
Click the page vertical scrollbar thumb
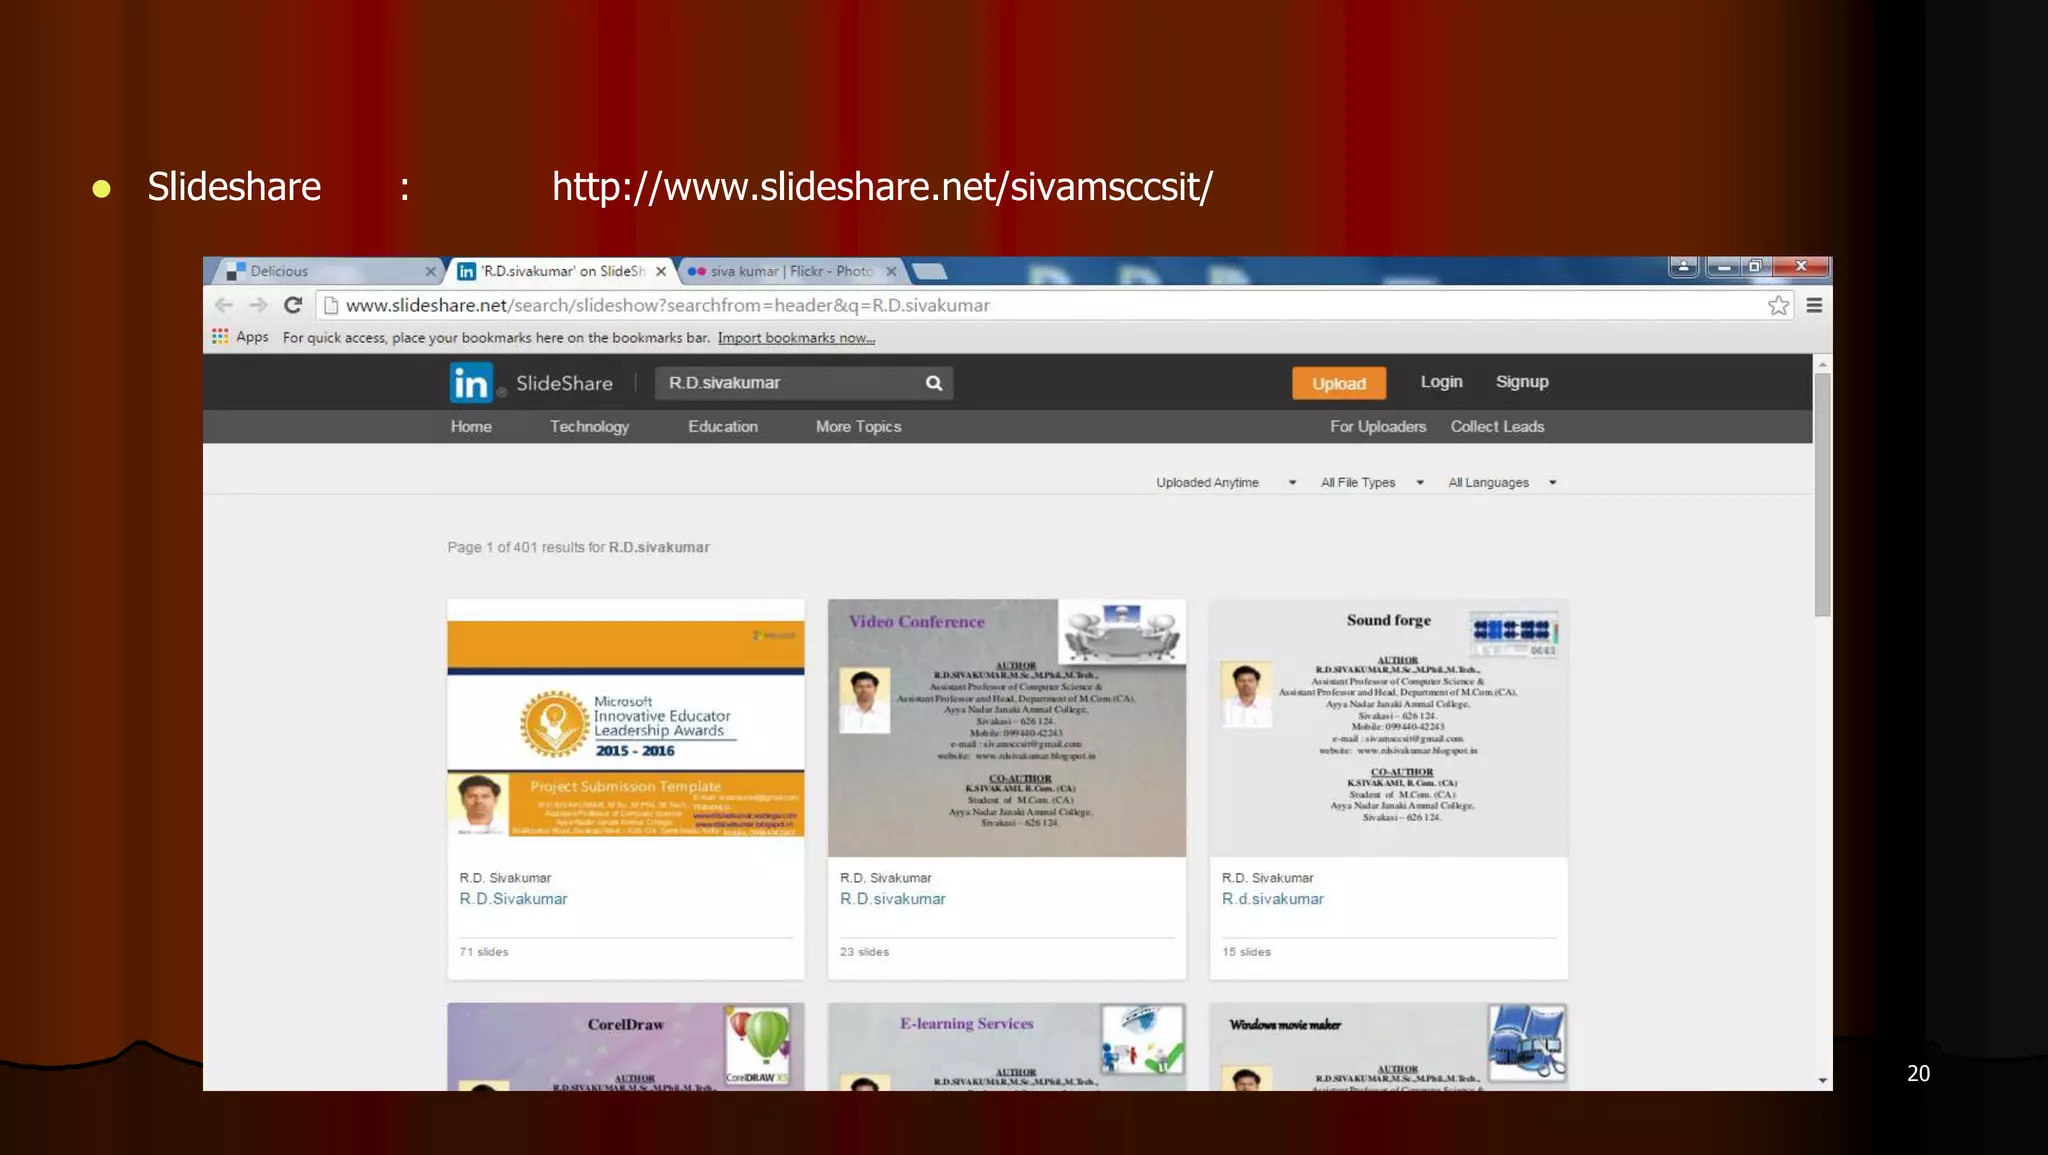pos(1822,495)
